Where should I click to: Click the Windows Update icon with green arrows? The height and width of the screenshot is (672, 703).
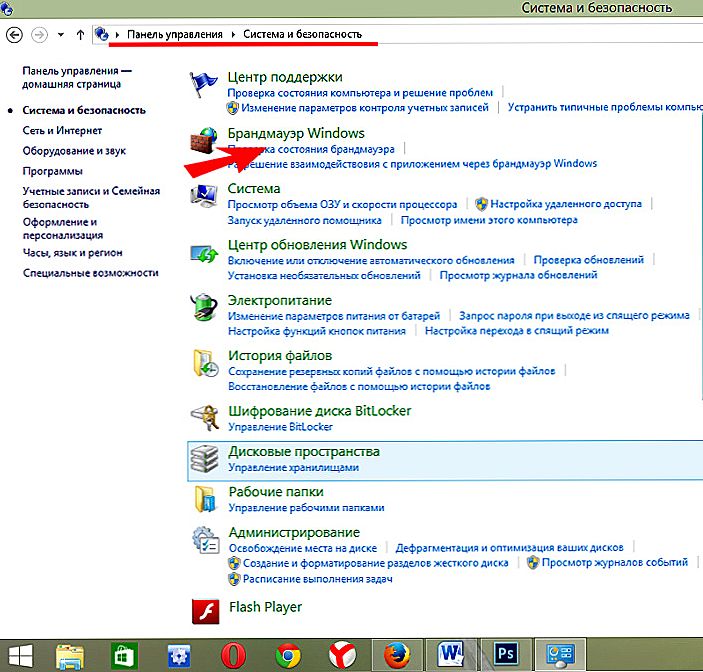click(204, 253)
